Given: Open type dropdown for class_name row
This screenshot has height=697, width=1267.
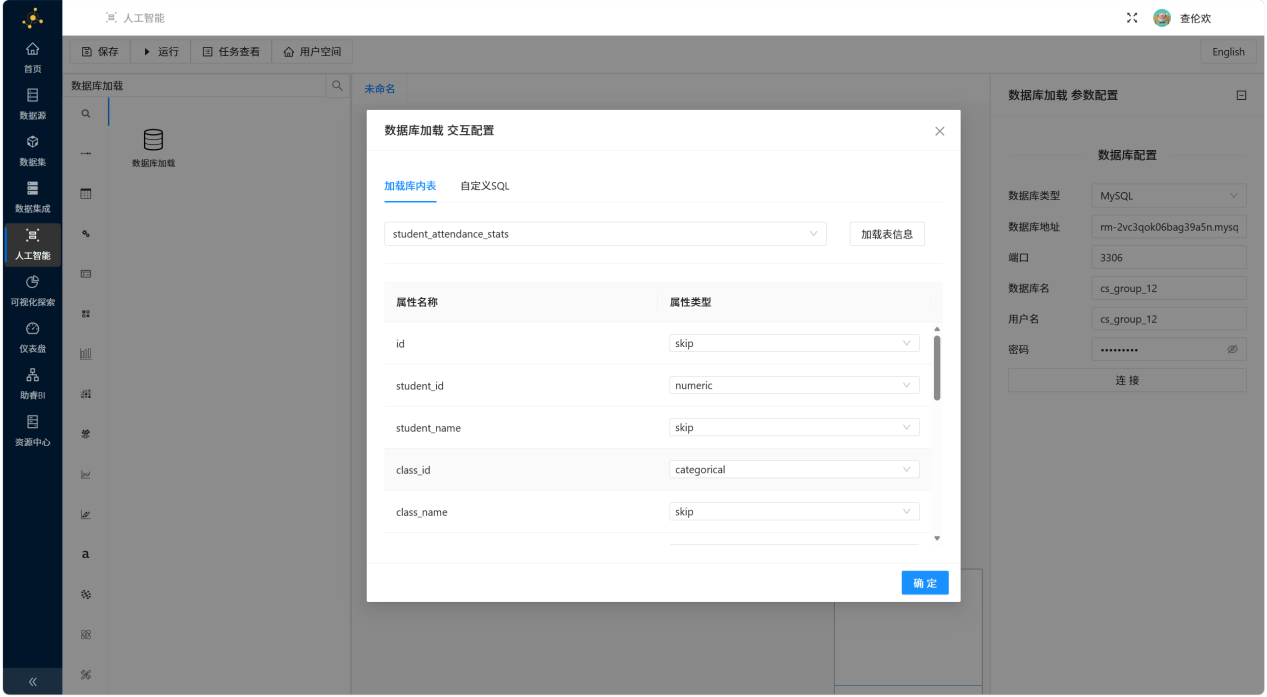Looking at the screenshot, I should tap(794, 511).
